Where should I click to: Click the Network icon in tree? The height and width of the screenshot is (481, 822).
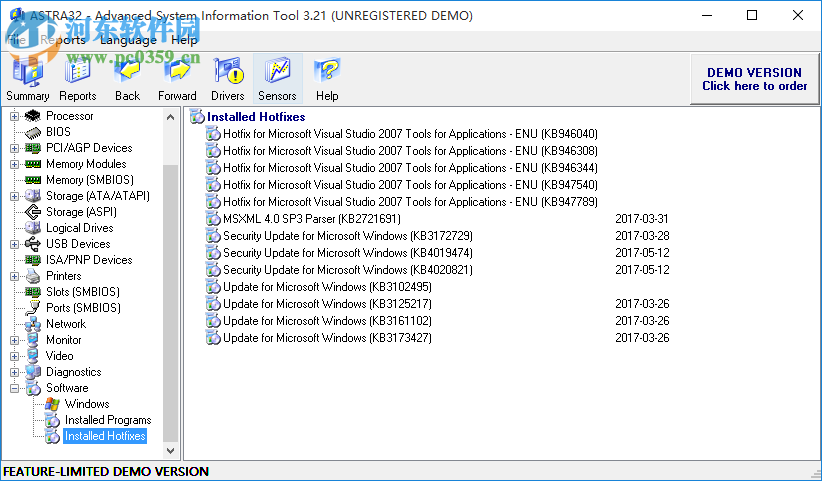(x=33, y=324)
